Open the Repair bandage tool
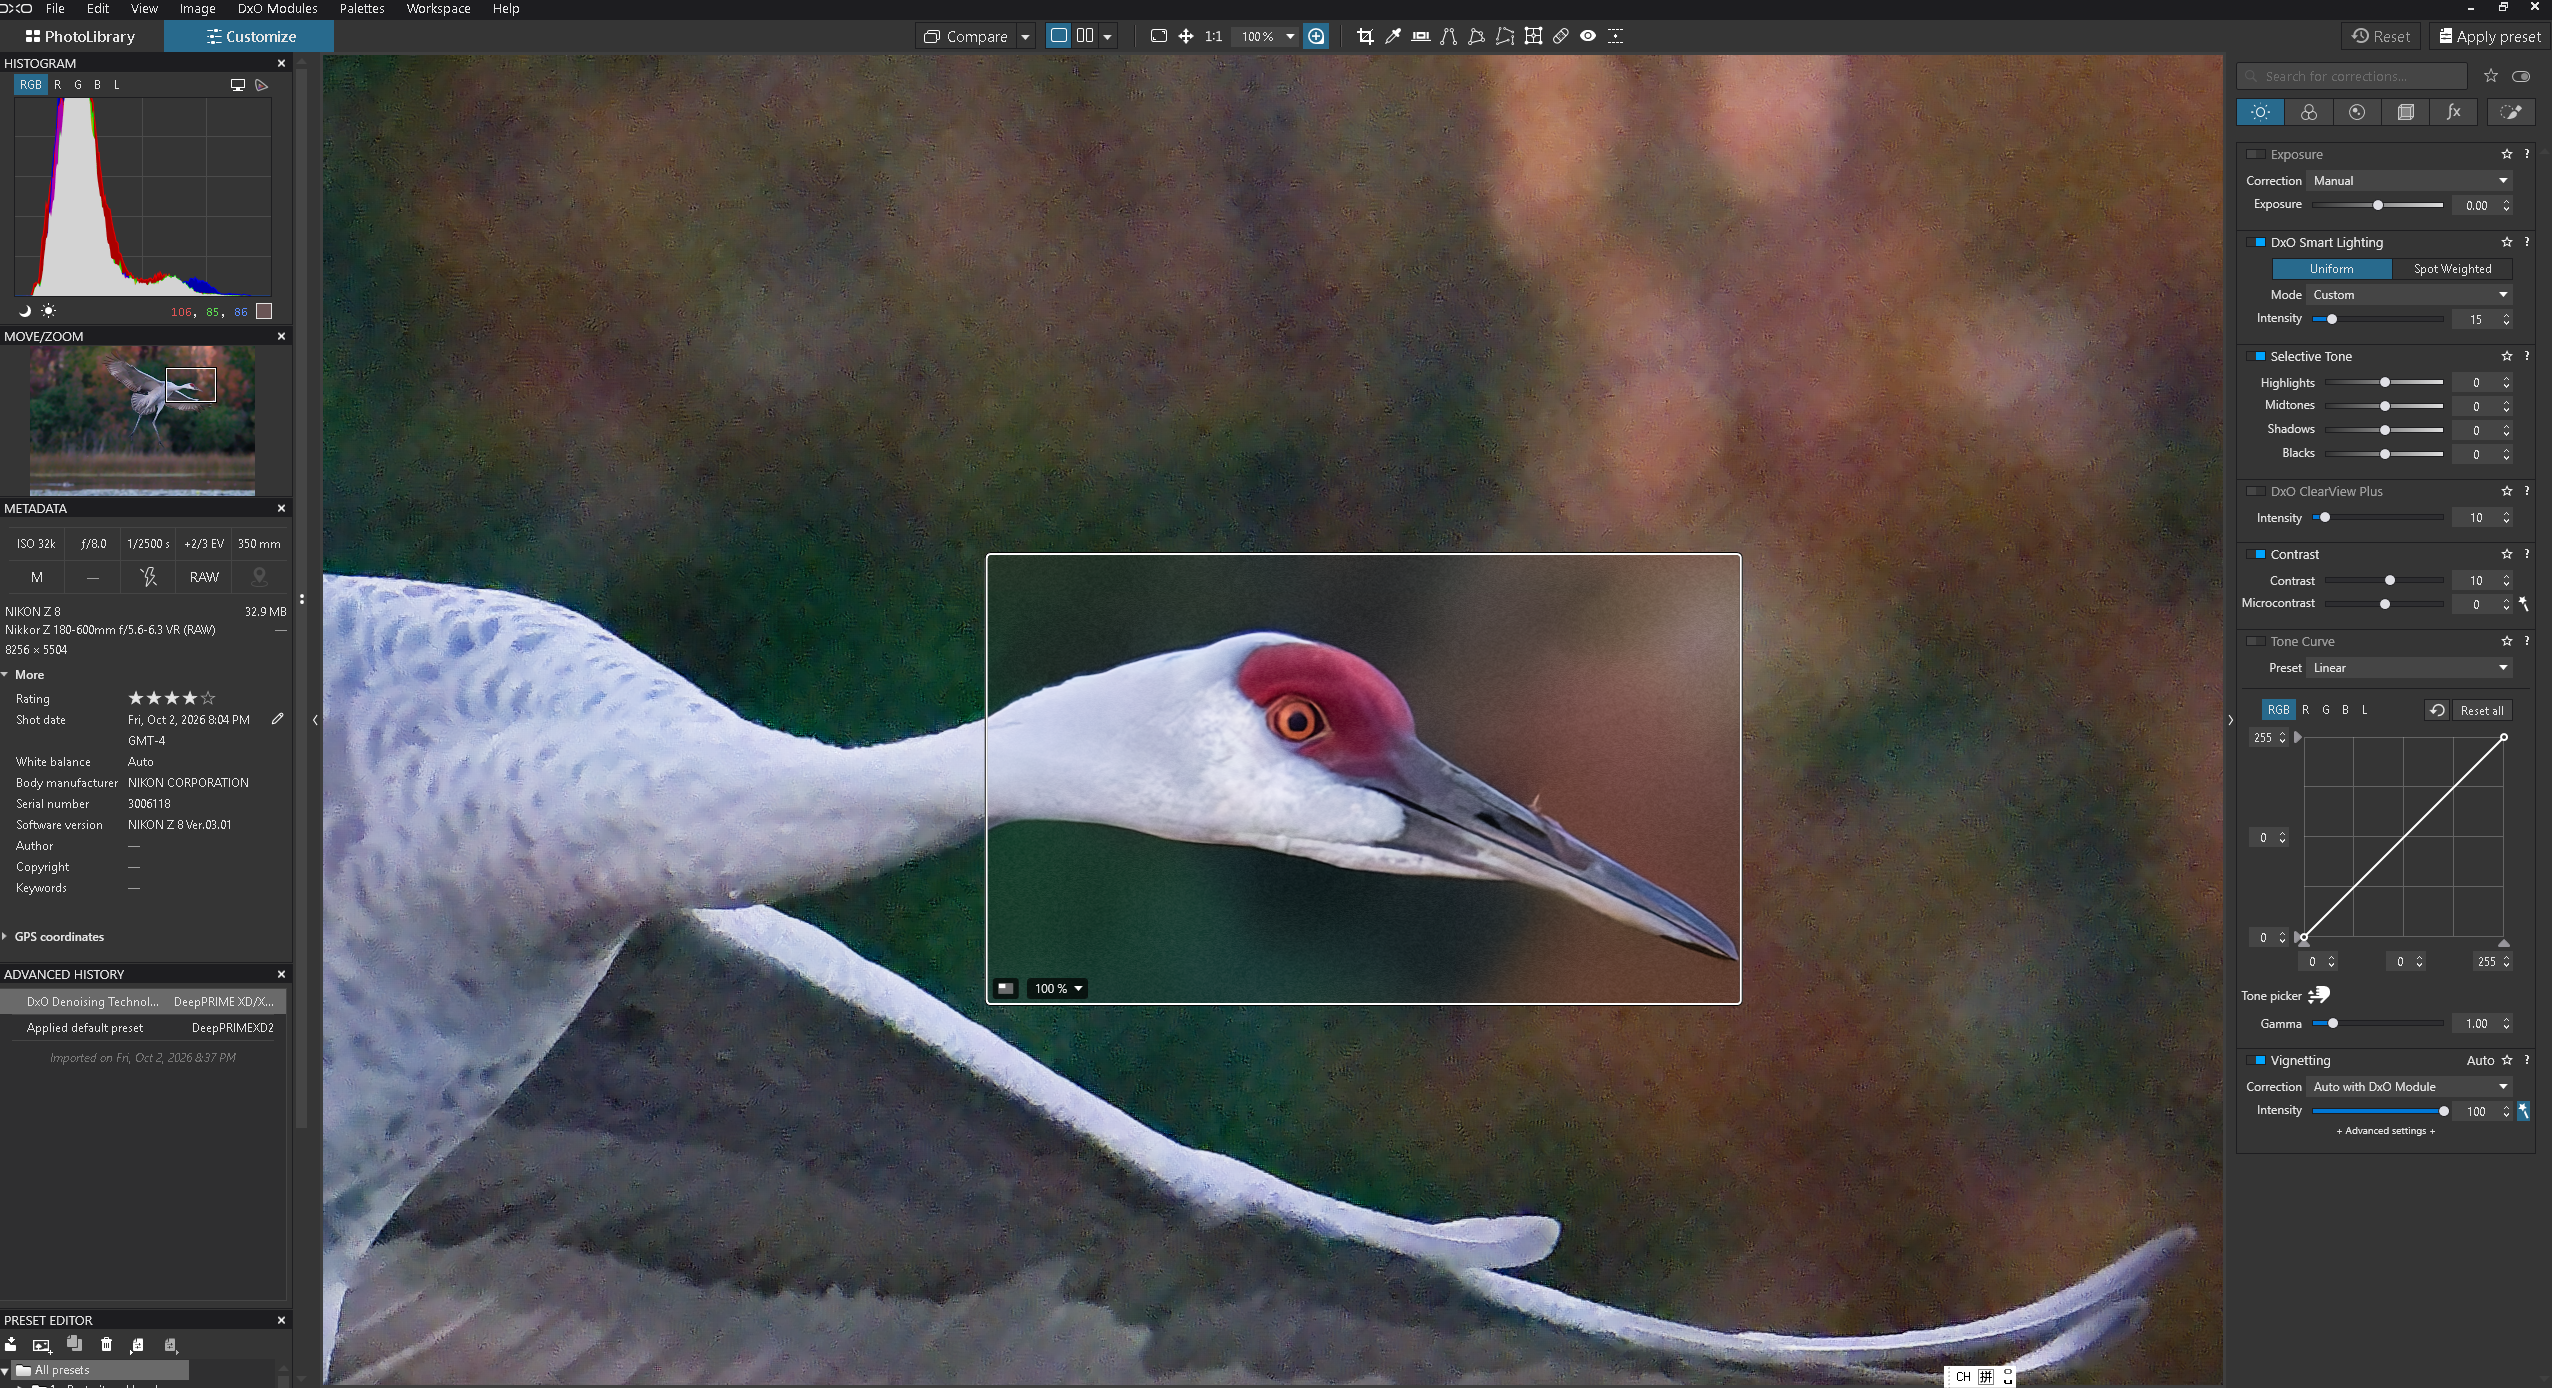The image size is (2552, 1388). (1561, 36)
